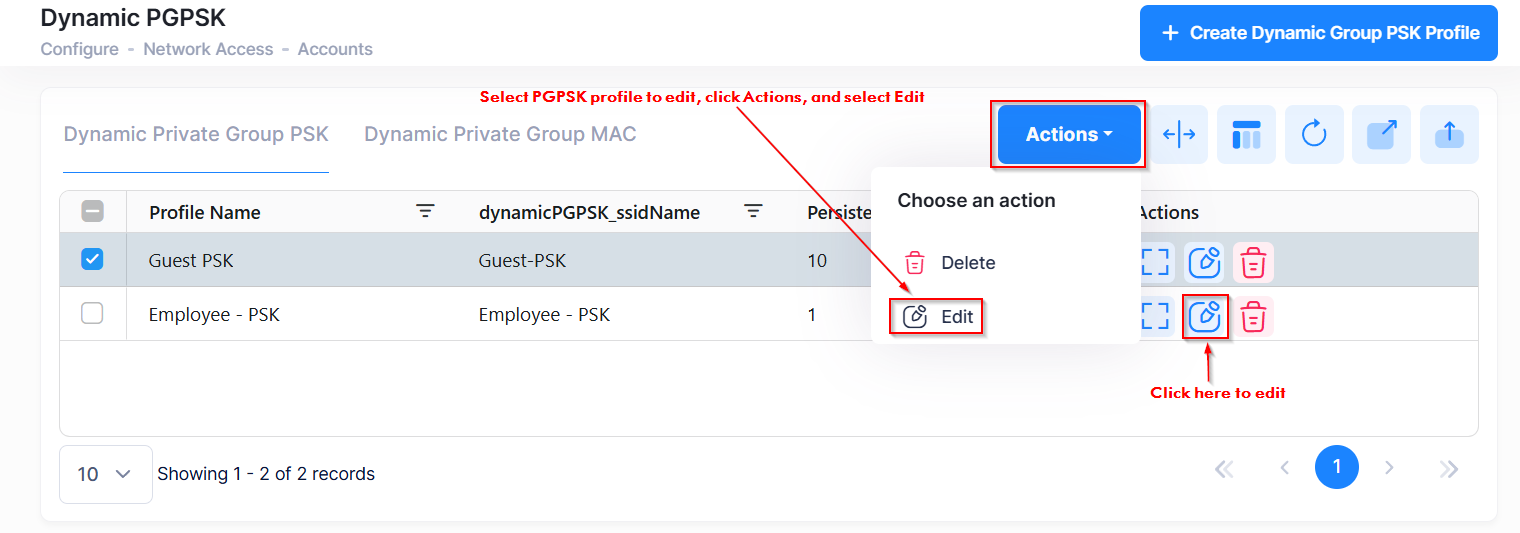
Task: Open the page size dropdown showing 10
Action: [x=105, y=474]
